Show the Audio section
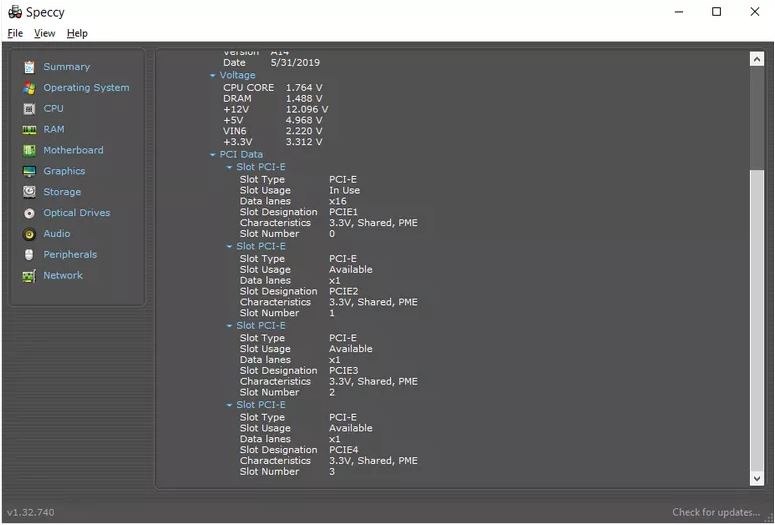Screen dimensions: 775x525 [x=57, y=233]
